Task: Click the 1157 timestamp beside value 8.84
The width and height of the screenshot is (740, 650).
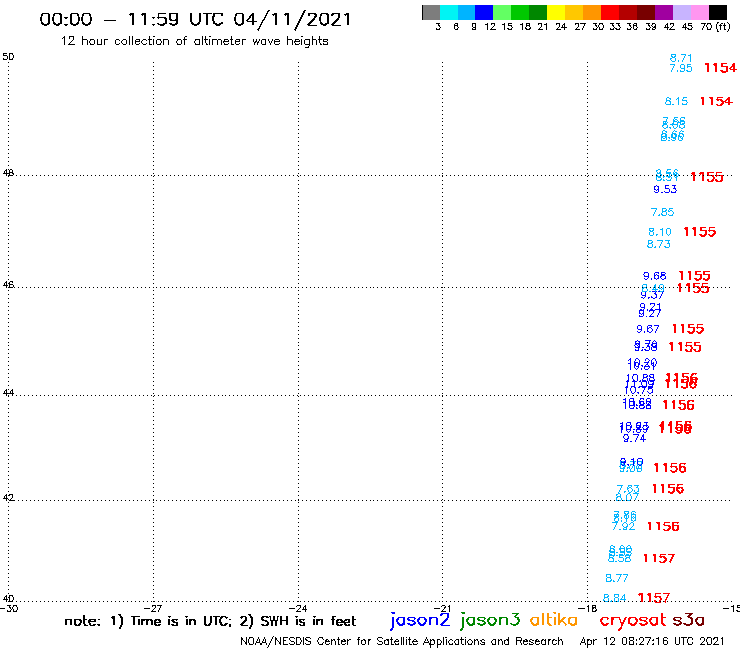Action: pos(654,598)
